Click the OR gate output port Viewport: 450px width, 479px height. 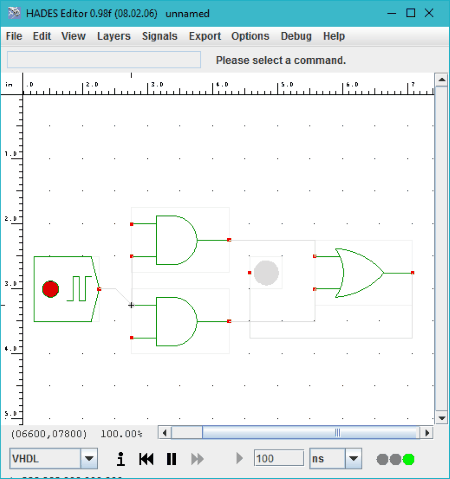coord(412,273)
